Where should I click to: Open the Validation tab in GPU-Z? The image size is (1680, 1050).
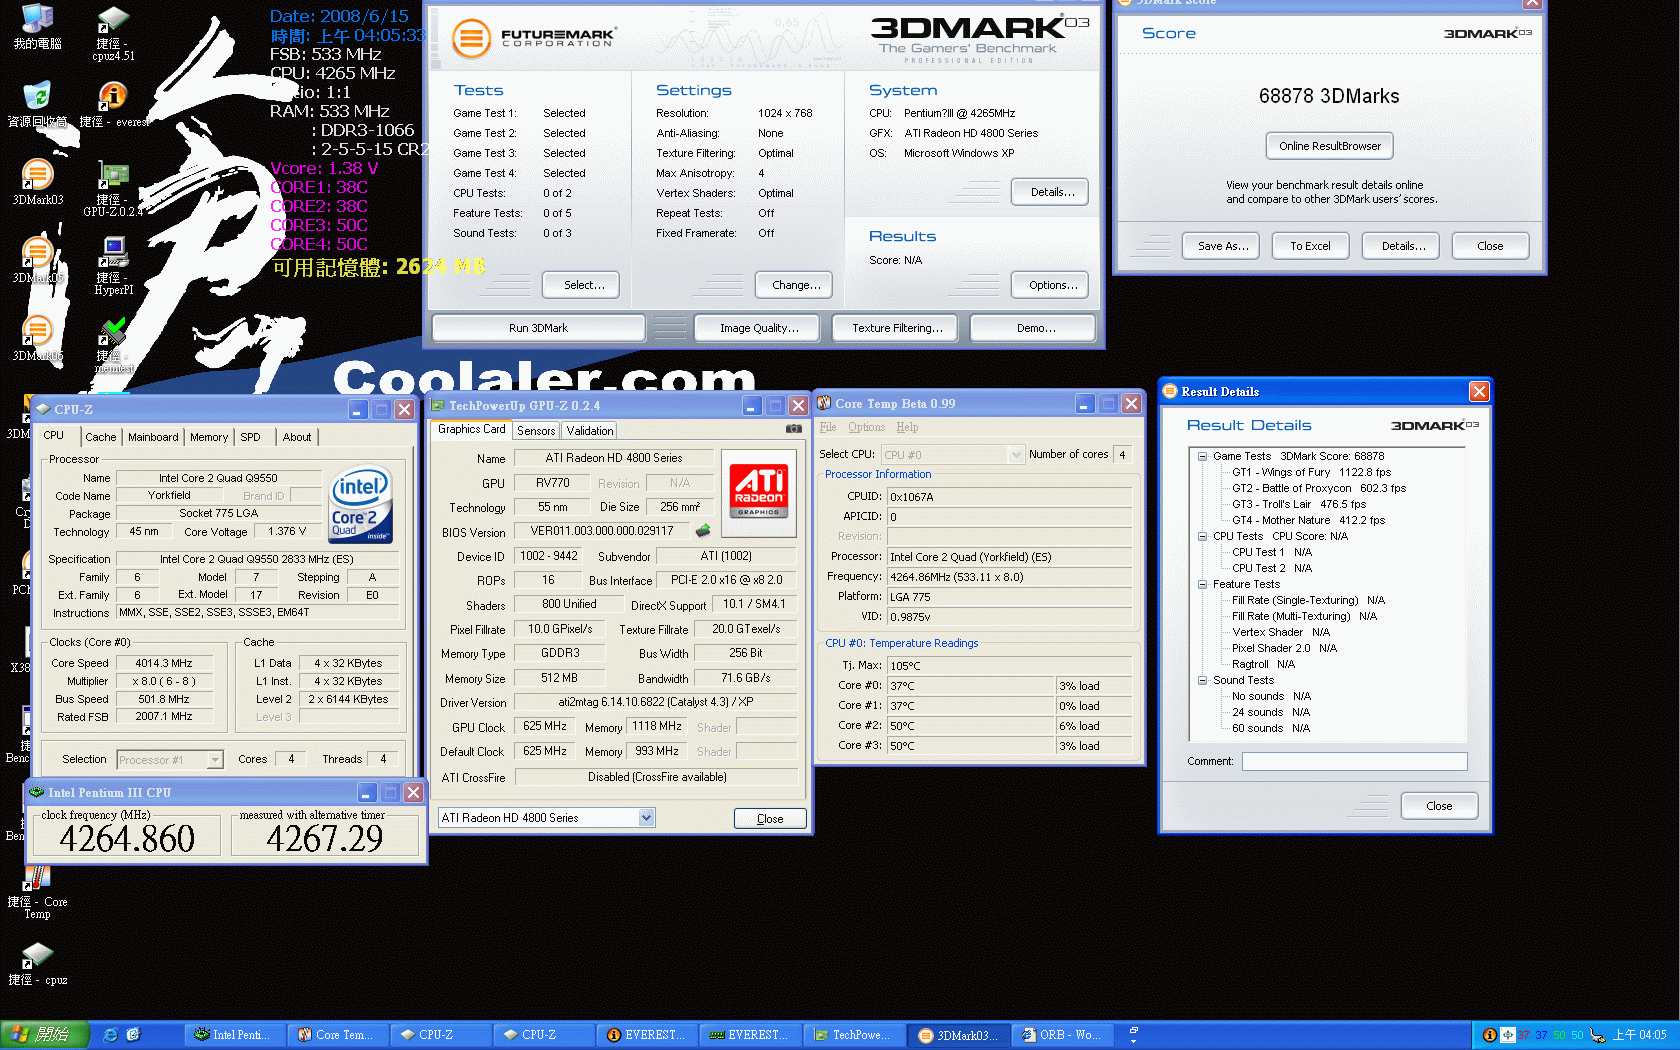pyautogui.click(x=590, y=431)
